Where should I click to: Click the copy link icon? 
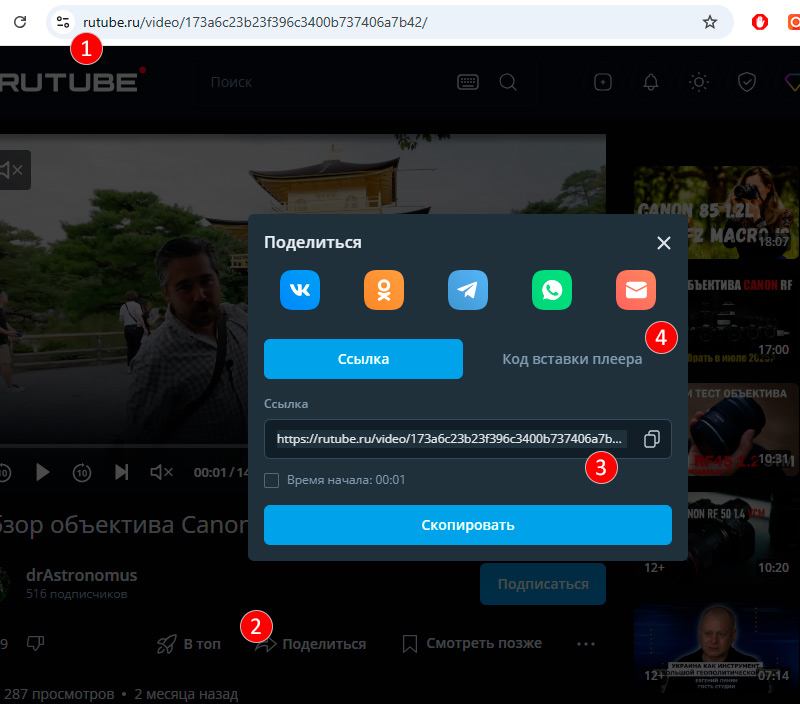pos(651,439)
